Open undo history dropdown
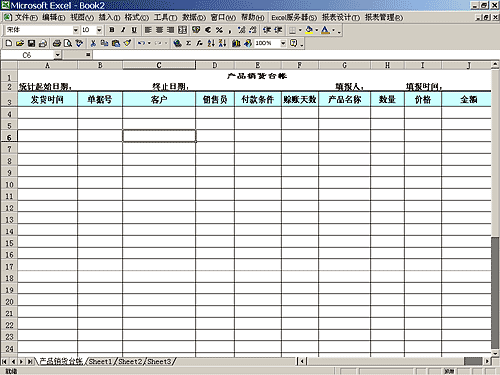The image size is (500, 375). point(149,43)
